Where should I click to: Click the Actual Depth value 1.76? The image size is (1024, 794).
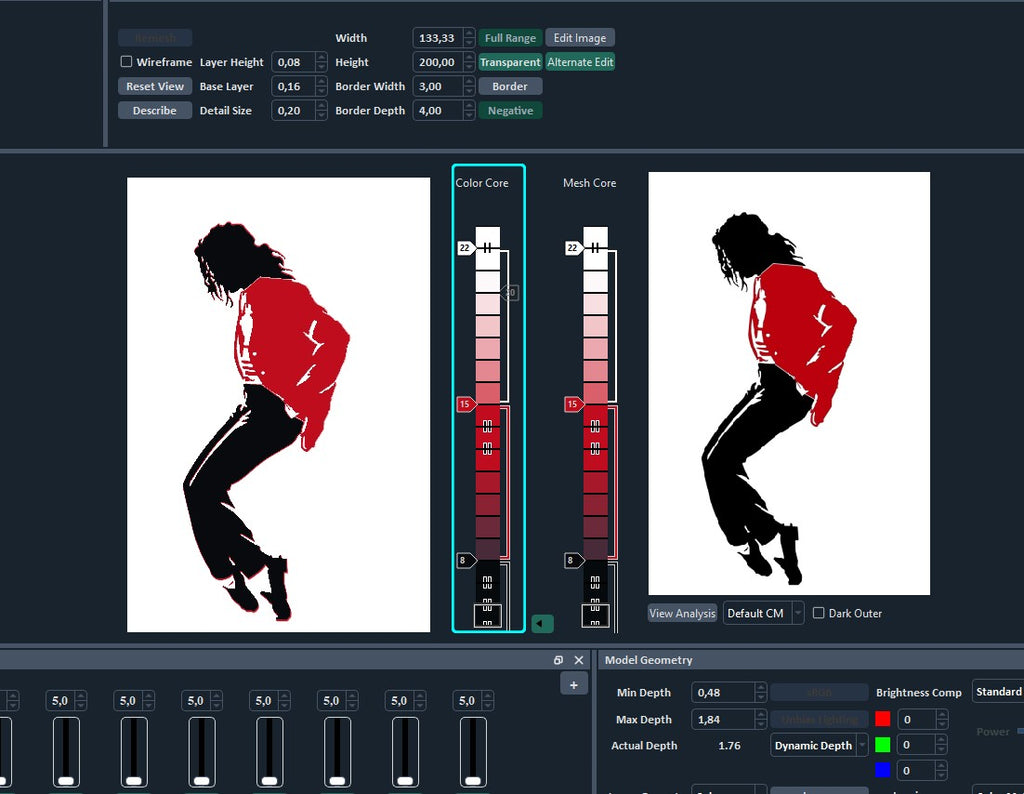pos(729,746)
